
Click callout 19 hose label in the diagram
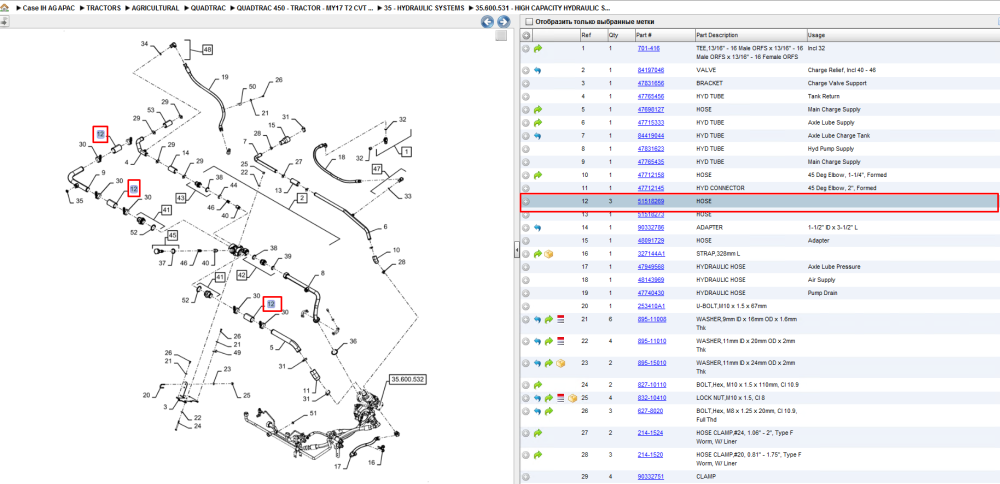click(224, 77)
